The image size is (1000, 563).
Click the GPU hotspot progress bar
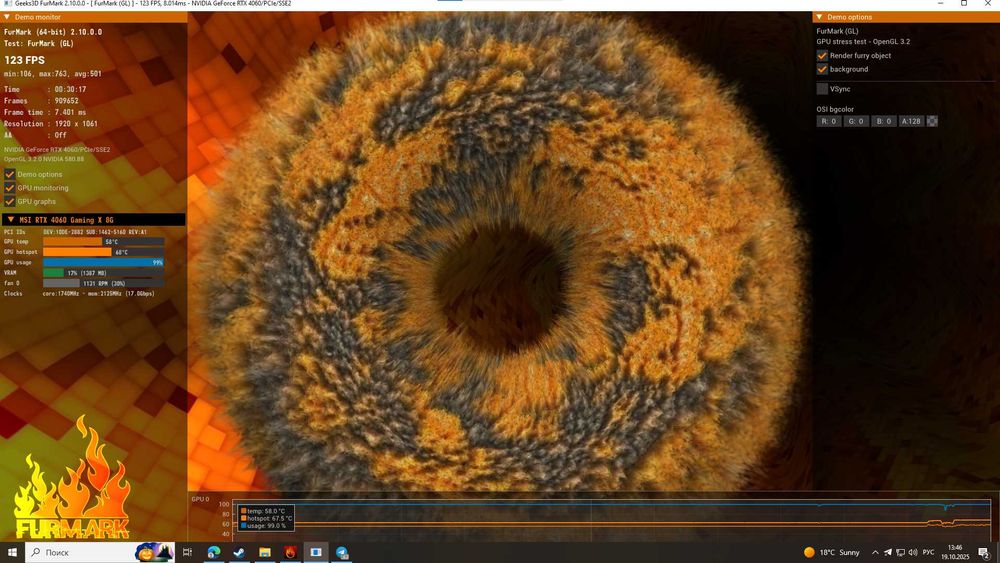pyautogui.click(x=103, y=252)
